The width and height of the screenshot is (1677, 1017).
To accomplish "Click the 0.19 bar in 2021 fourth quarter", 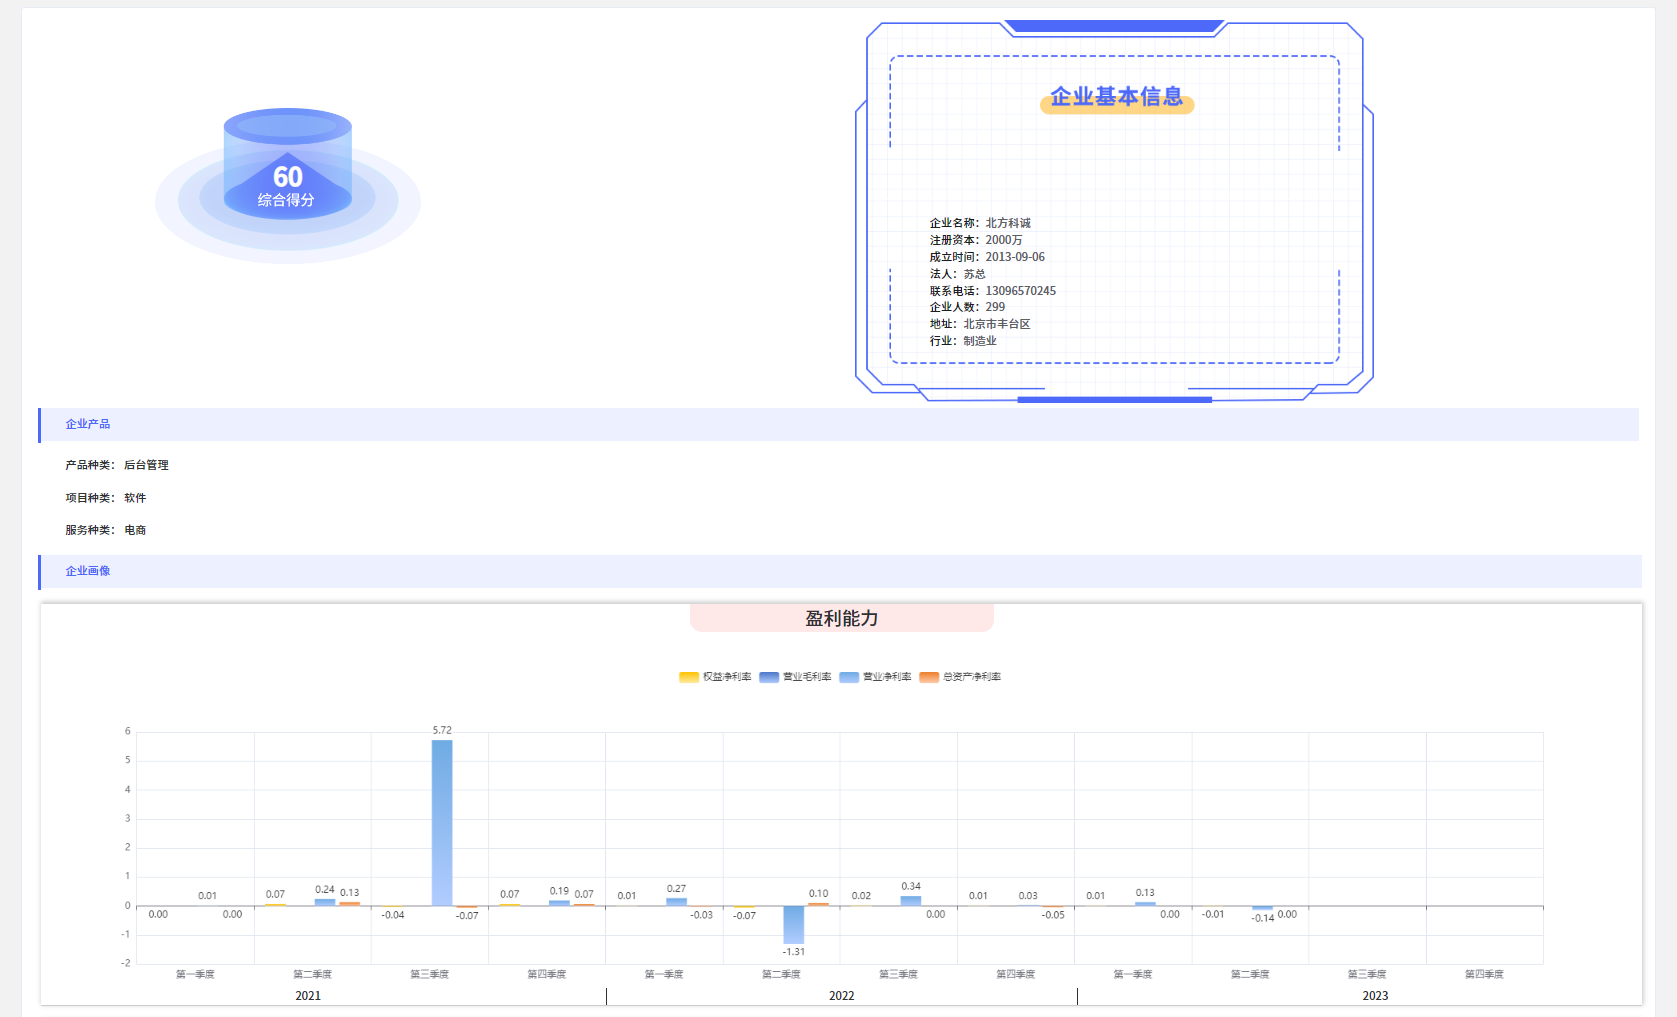I will click(x=559, y=903).
